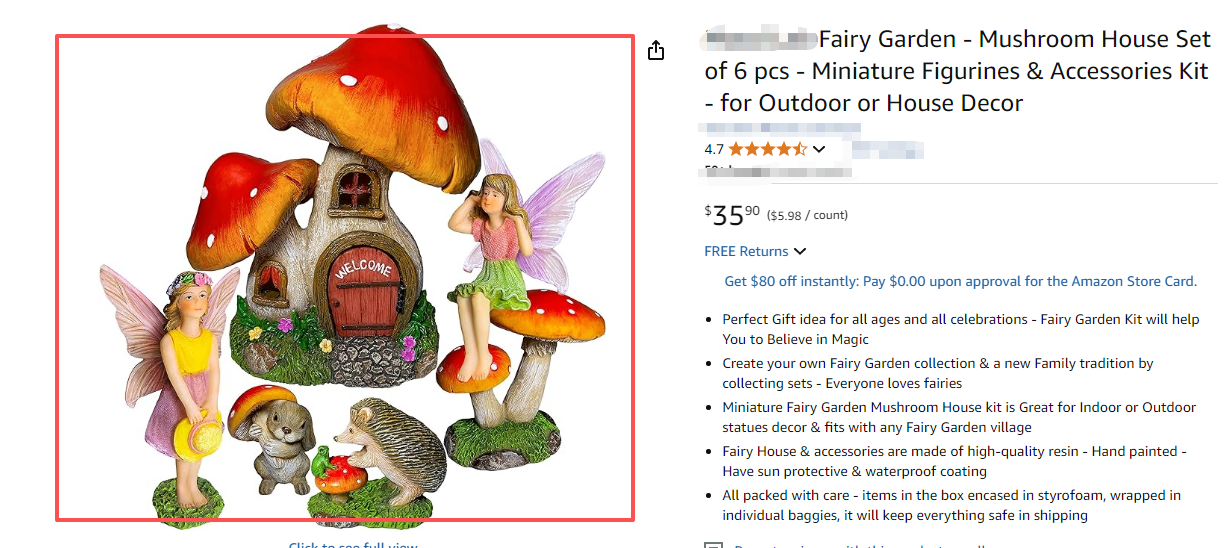The width and height of the screenshot is (1225, 548).
Task: Open the main fairy garden product image
Action: pyautogui.click(x=344, y=278)
